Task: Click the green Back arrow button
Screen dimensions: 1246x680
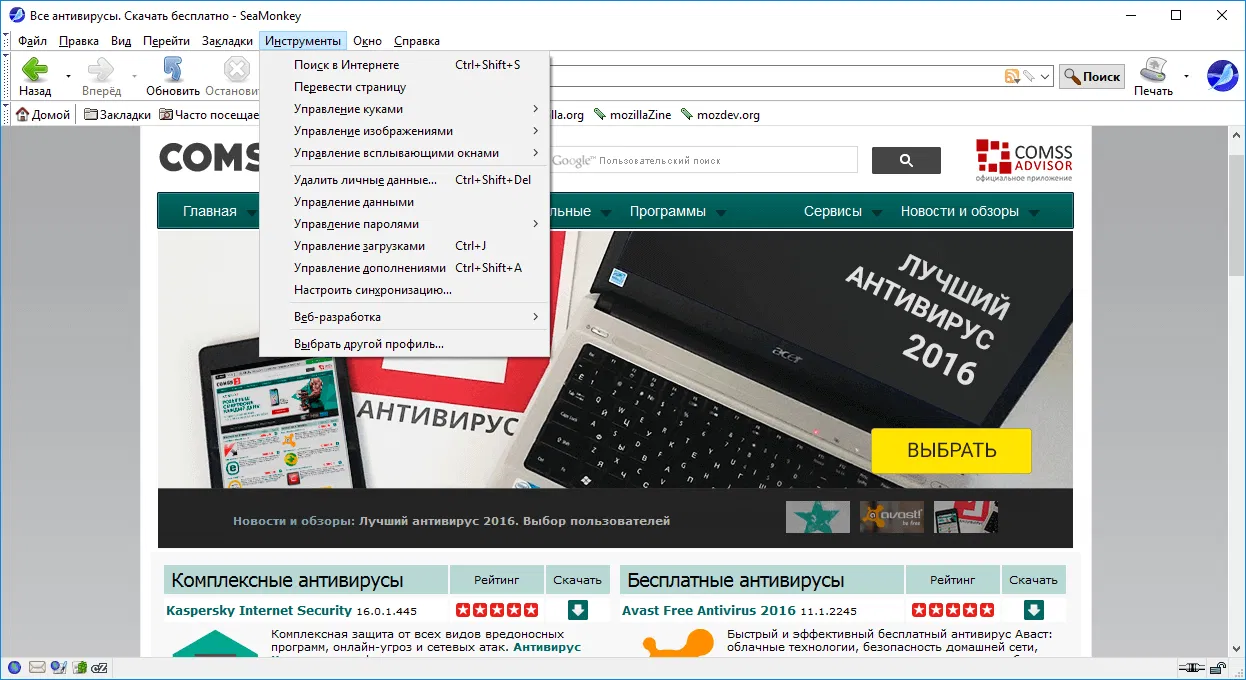Action: [35, 70]
